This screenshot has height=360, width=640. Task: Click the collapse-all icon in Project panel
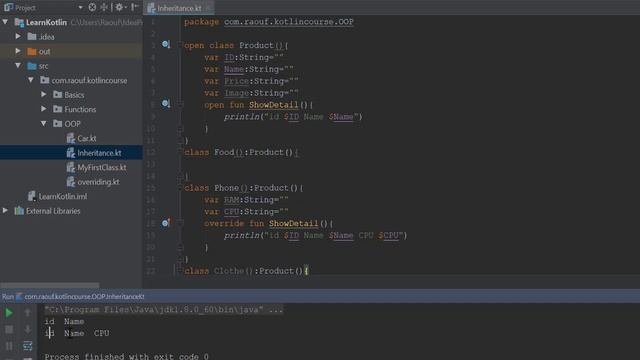pos(104,7)
